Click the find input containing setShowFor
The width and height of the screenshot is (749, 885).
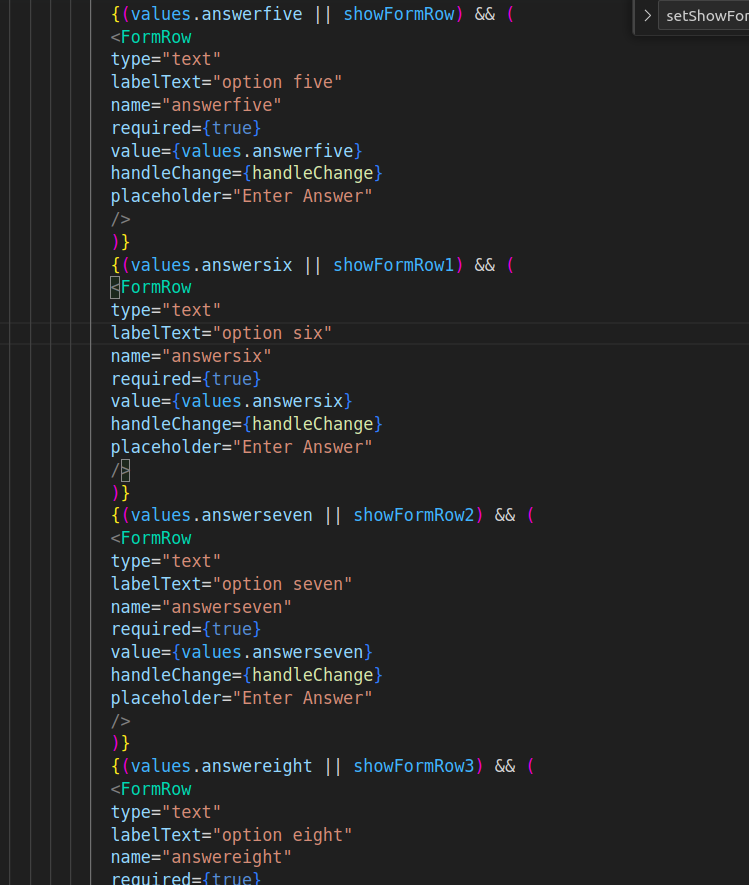coord(705,16)
